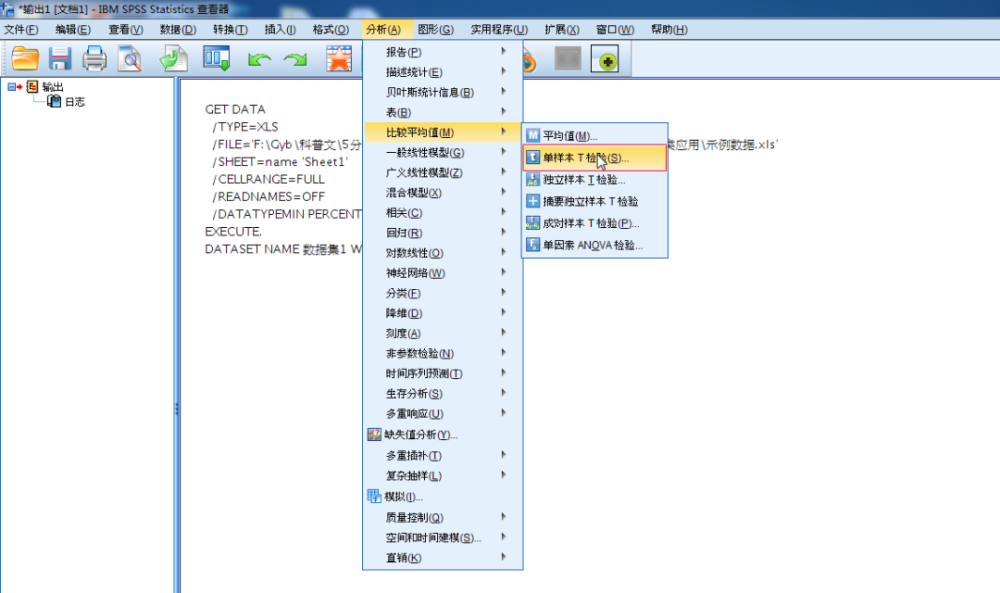Open the 帮助(H) menu
The height and width of the screenshot is (593, 1000).
click(x=669, y=29)
